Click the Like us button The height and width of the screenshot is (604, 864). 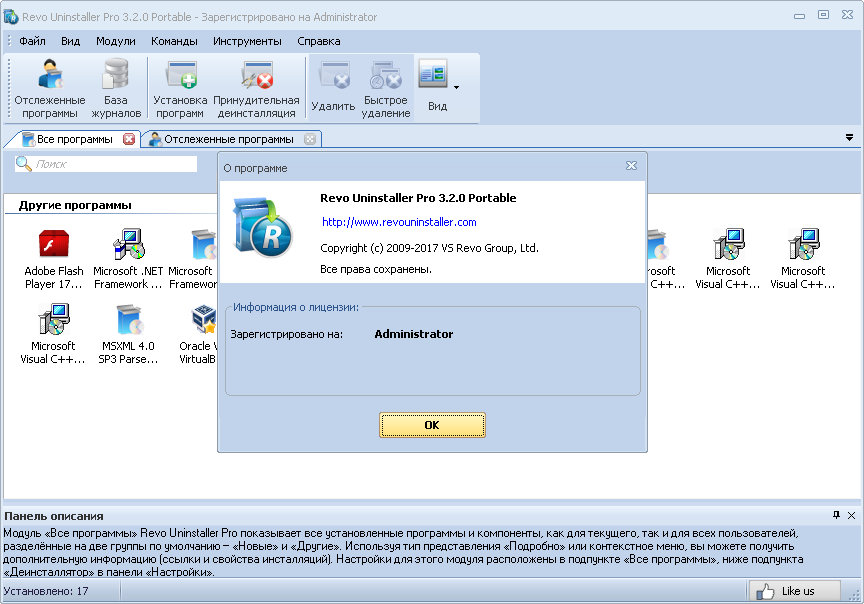pyautogui.click(x=795, y=591)
